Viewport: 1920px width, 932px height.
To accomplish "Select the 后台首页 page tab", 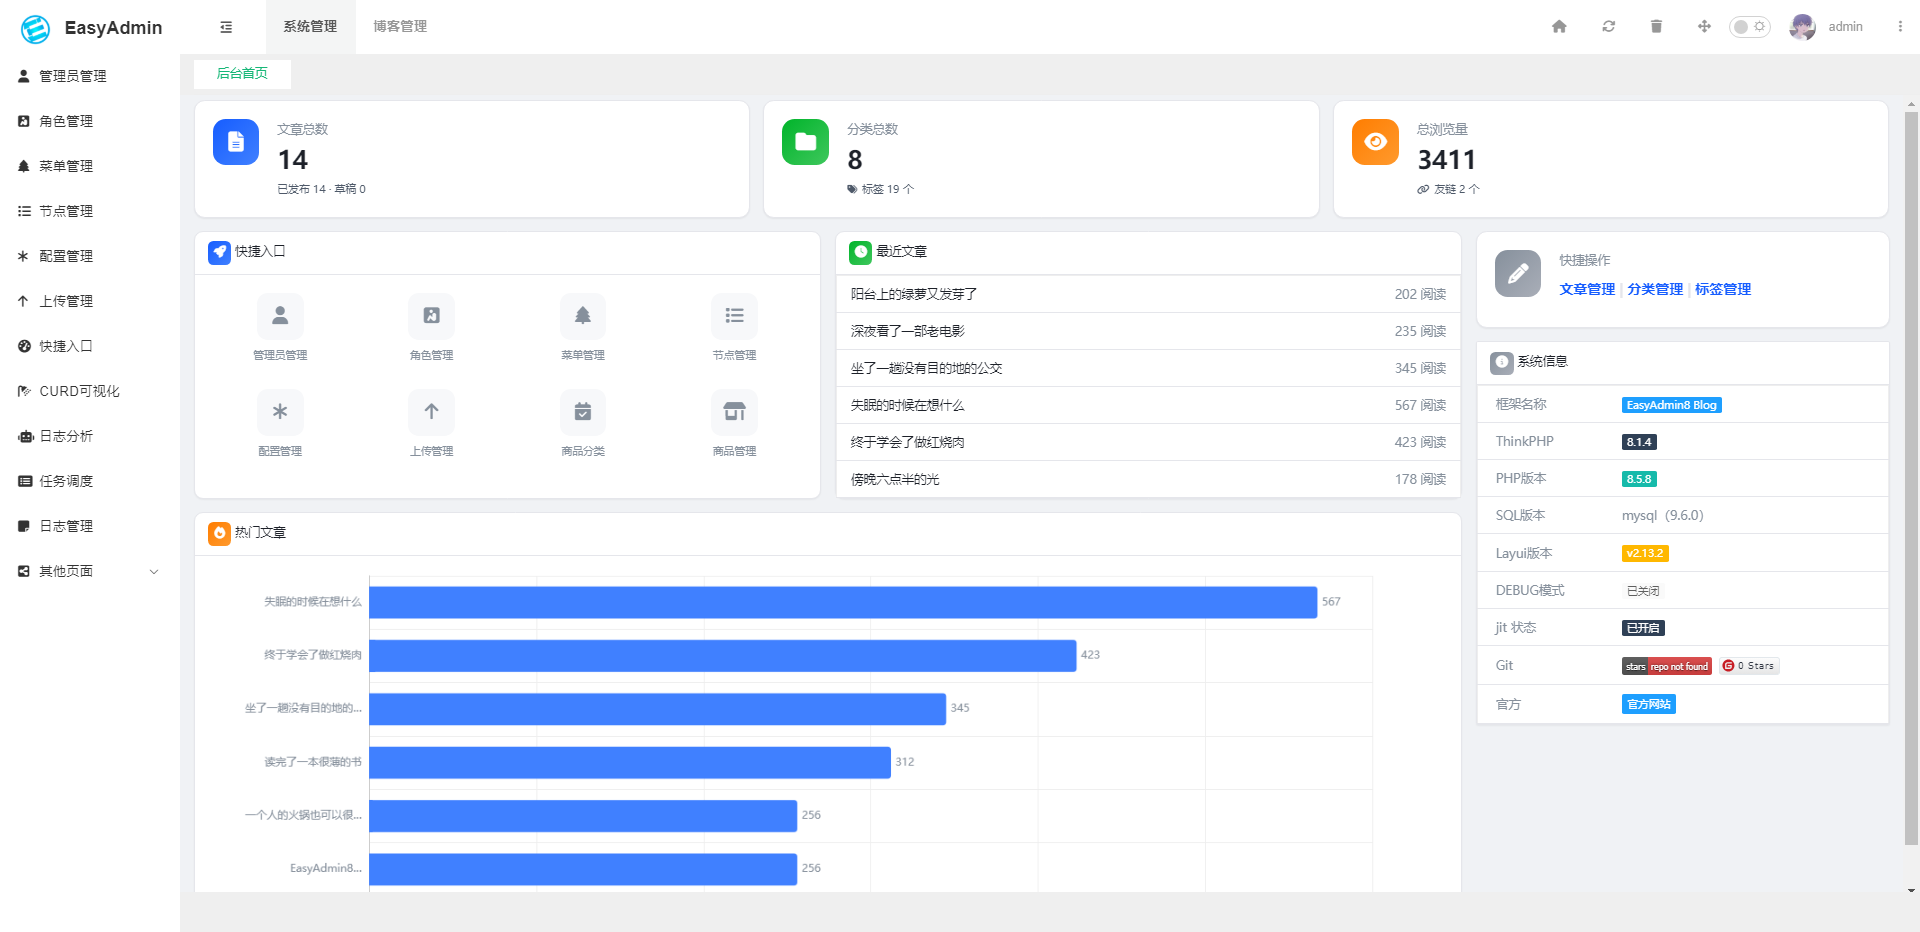I will tap(242, 73).
